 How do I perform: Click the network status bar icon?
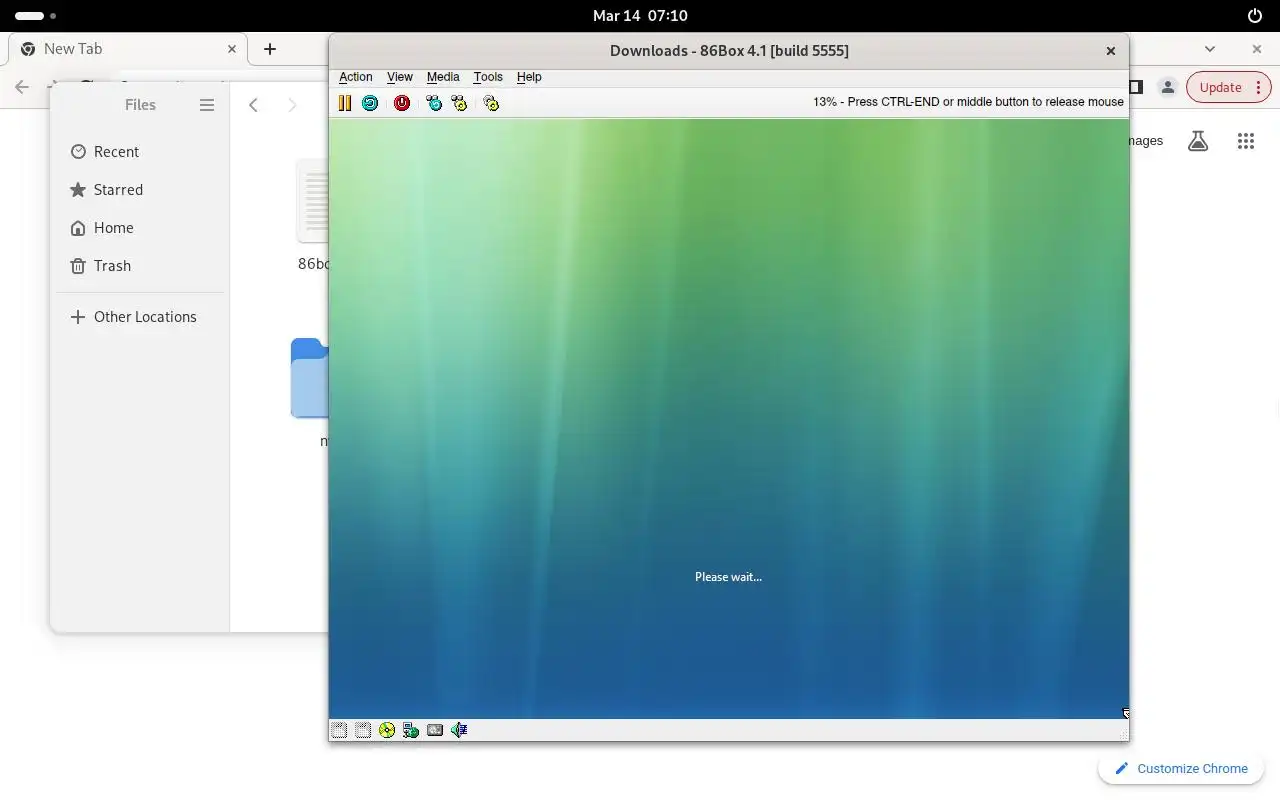pyautogui.click(x=411, y=730)
